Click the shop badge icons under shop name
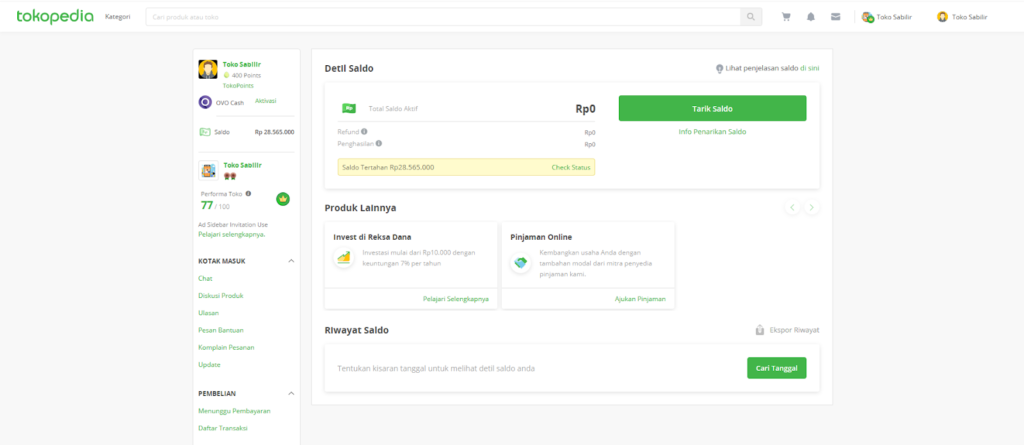The height and width of the screenshot is (445, 1024). tap(229, 176)
